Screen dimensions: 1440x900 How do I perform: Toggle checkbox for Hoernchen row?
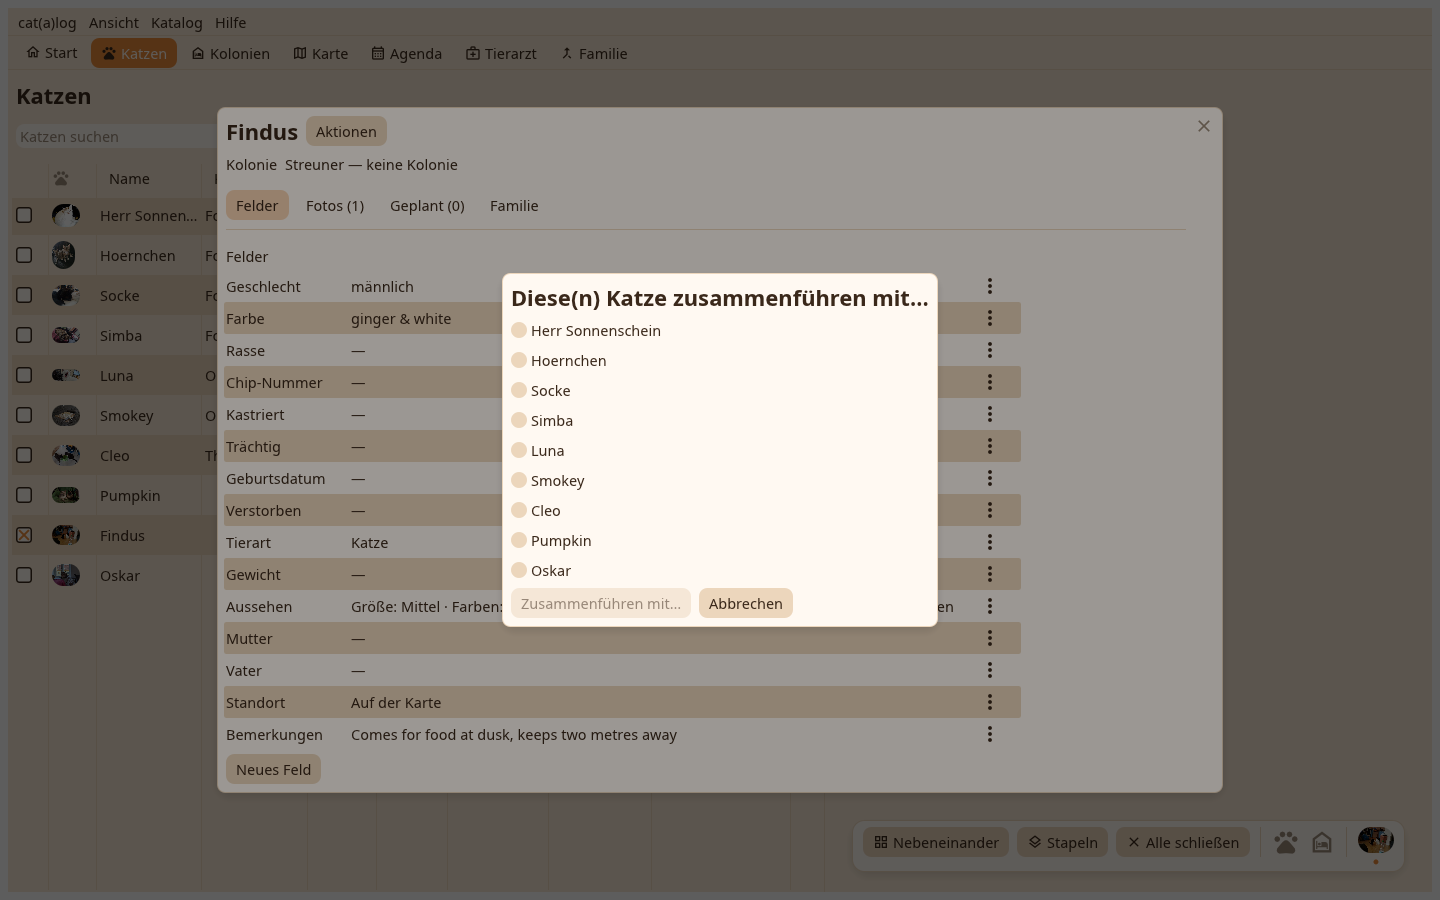coord(24,255)
